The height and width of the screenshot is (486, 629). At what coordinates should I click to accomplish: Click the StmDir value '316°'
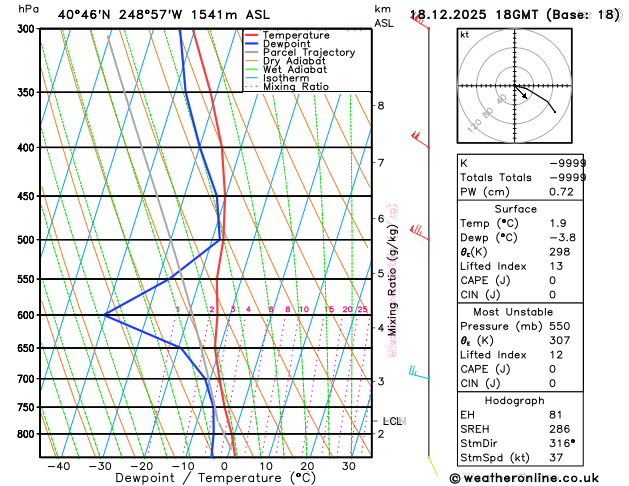(562, 443)
